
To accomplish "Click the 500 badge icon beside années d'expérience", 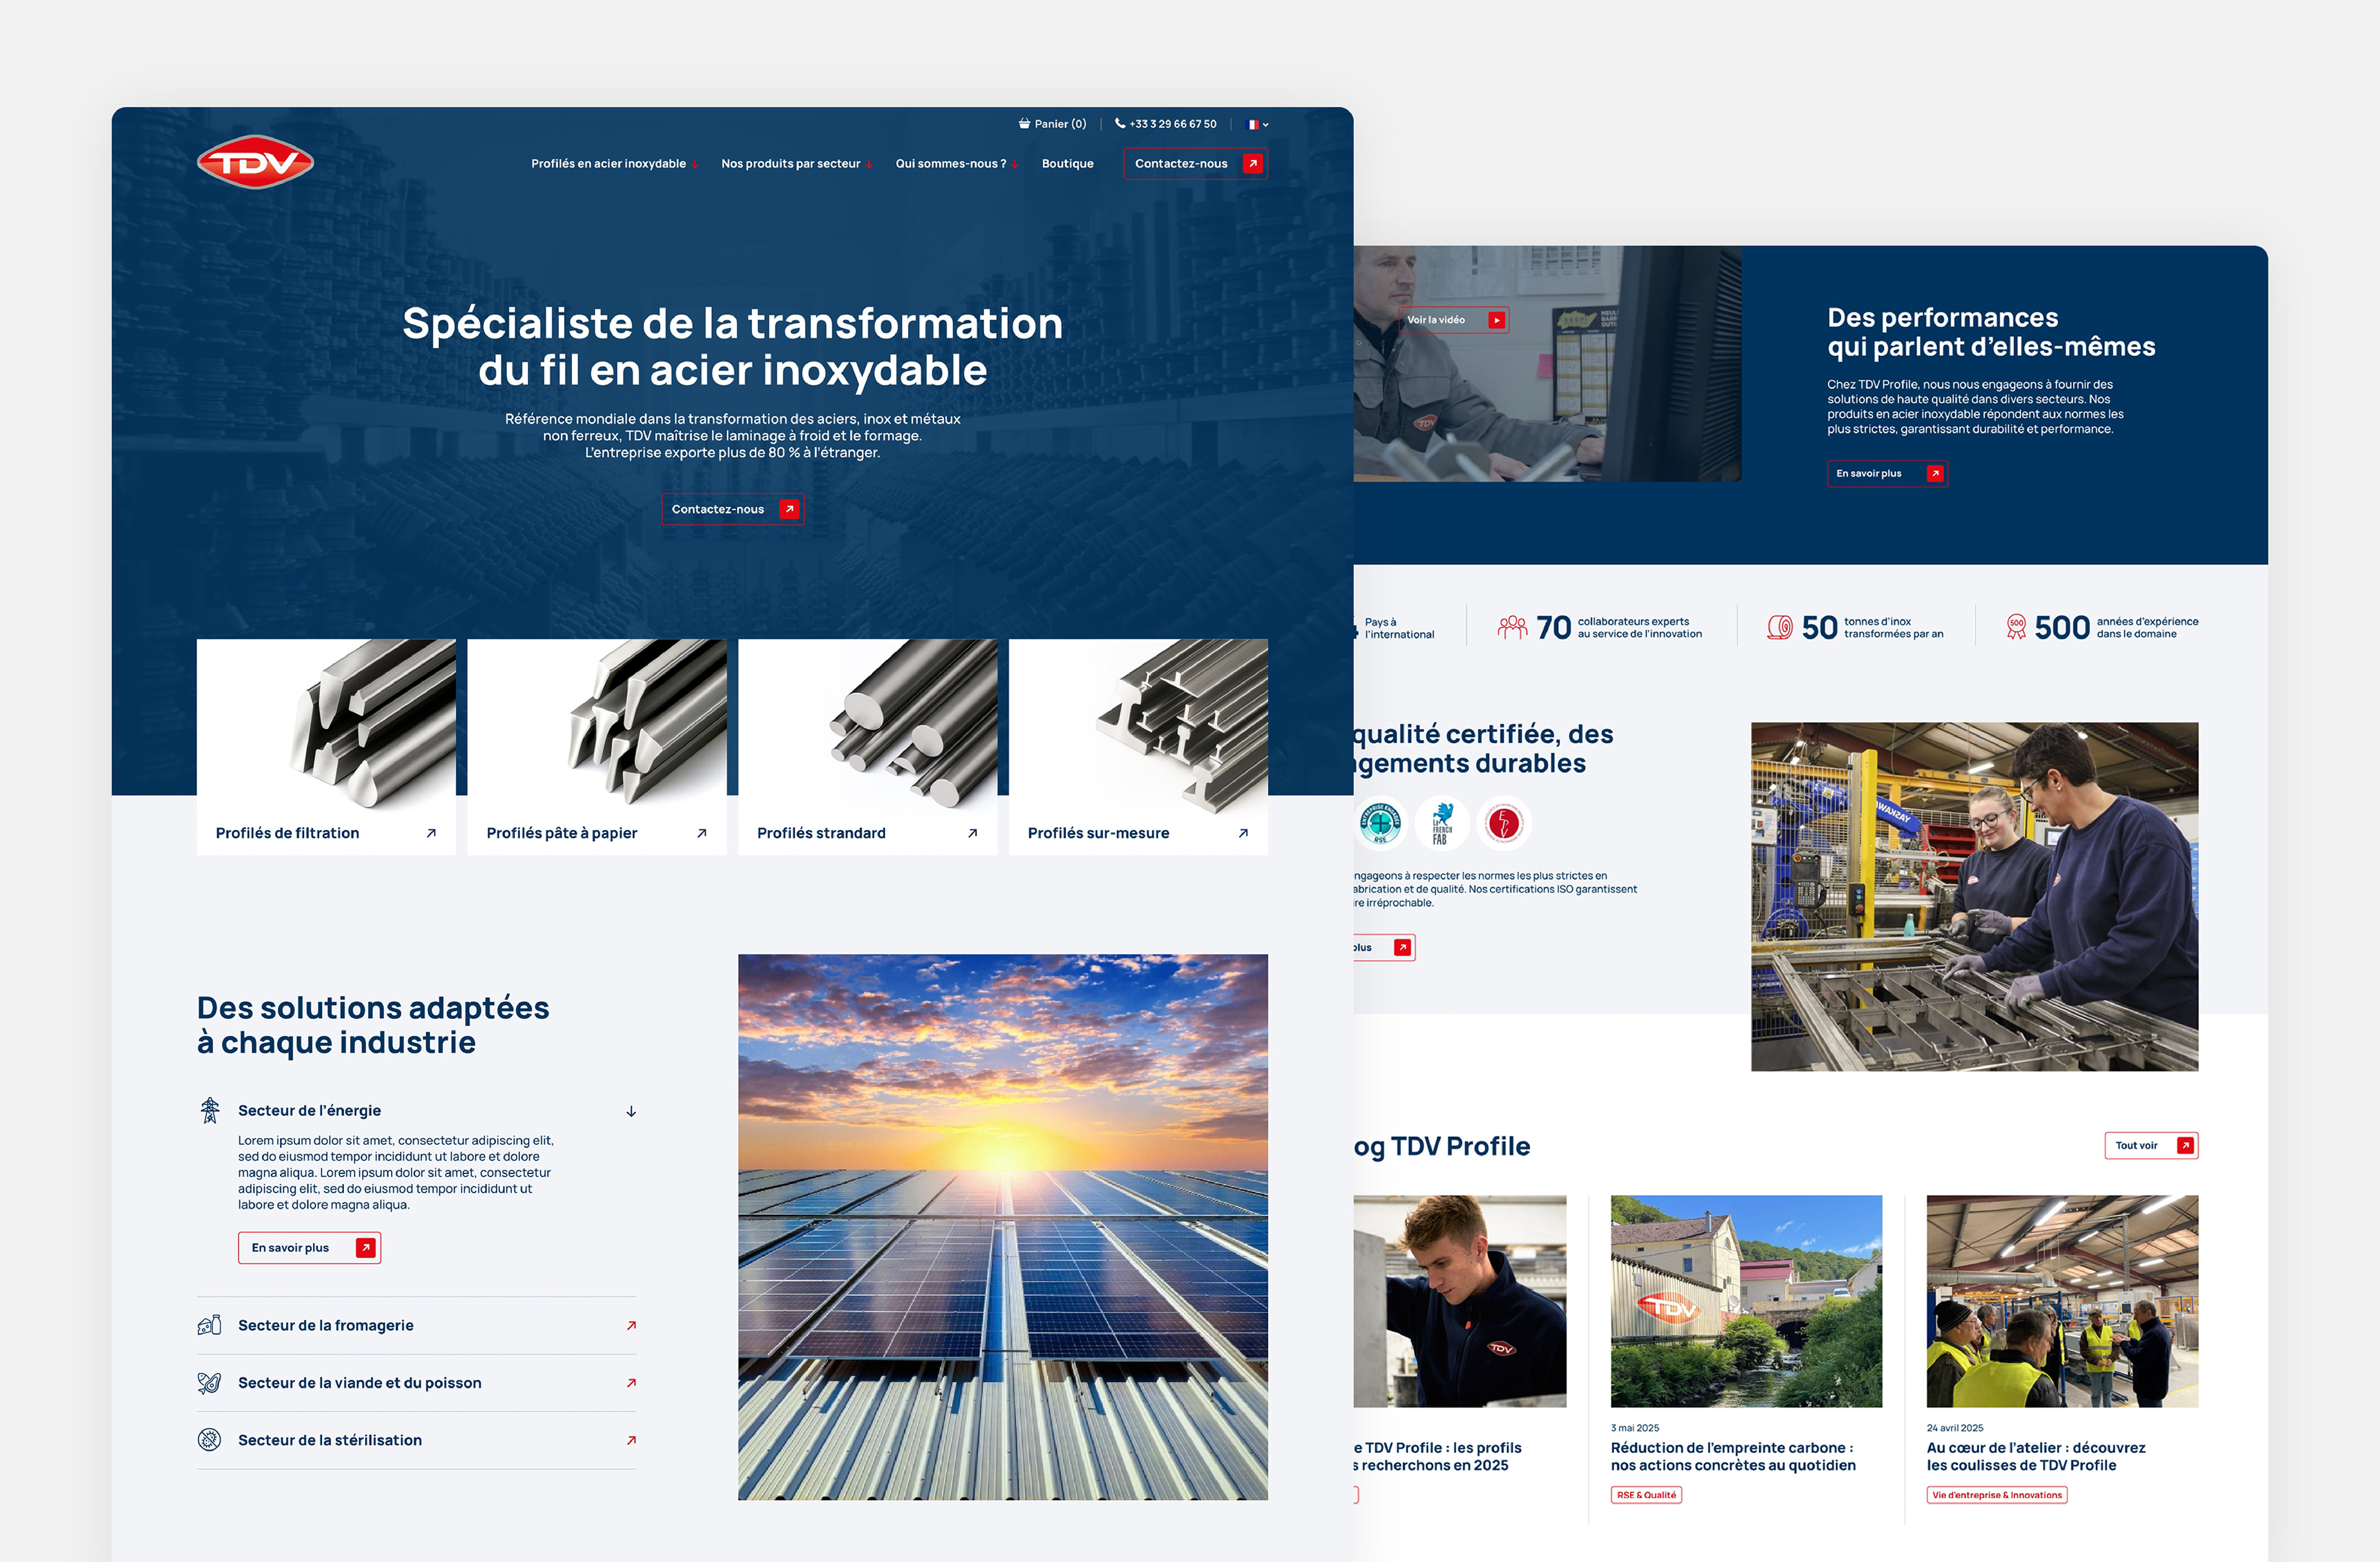I will 2016,627.
